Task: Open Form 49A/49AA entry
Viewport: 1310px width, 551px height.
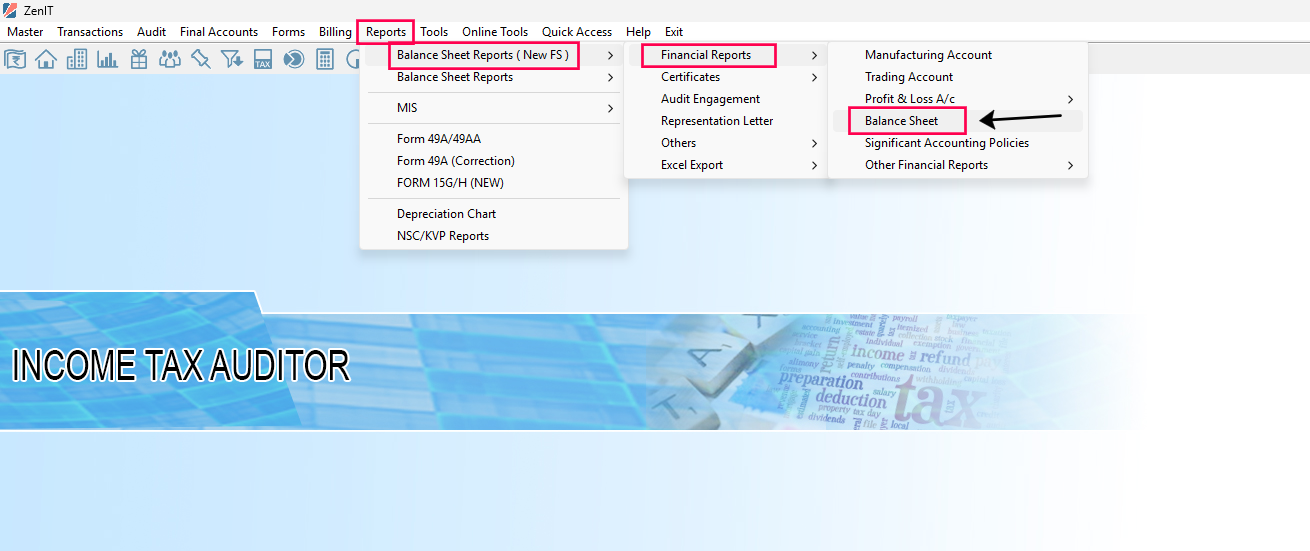Action: 439,139
